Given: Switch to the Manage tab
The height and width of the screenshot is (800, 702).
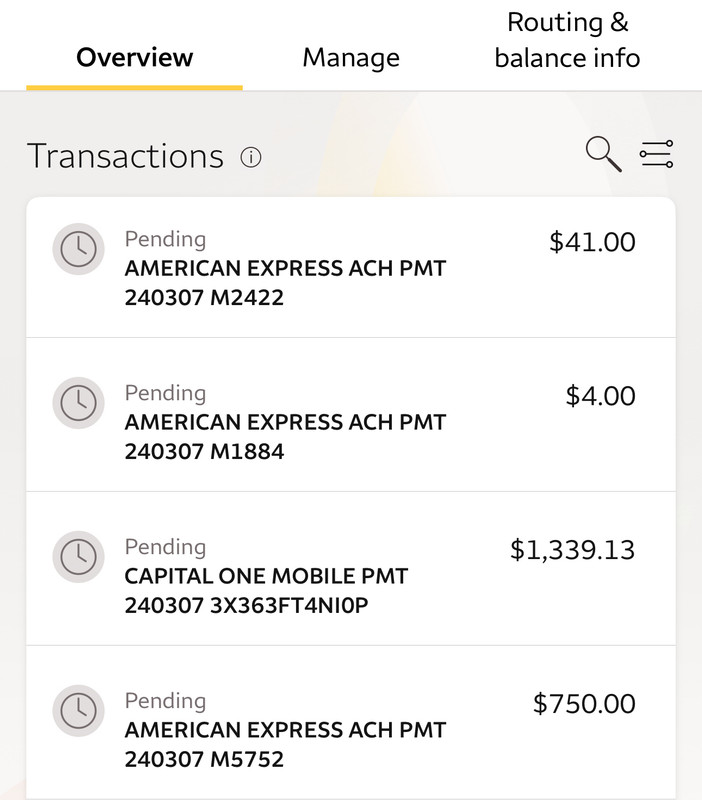Looking at the screenshot, I should [x=351, y=57].
